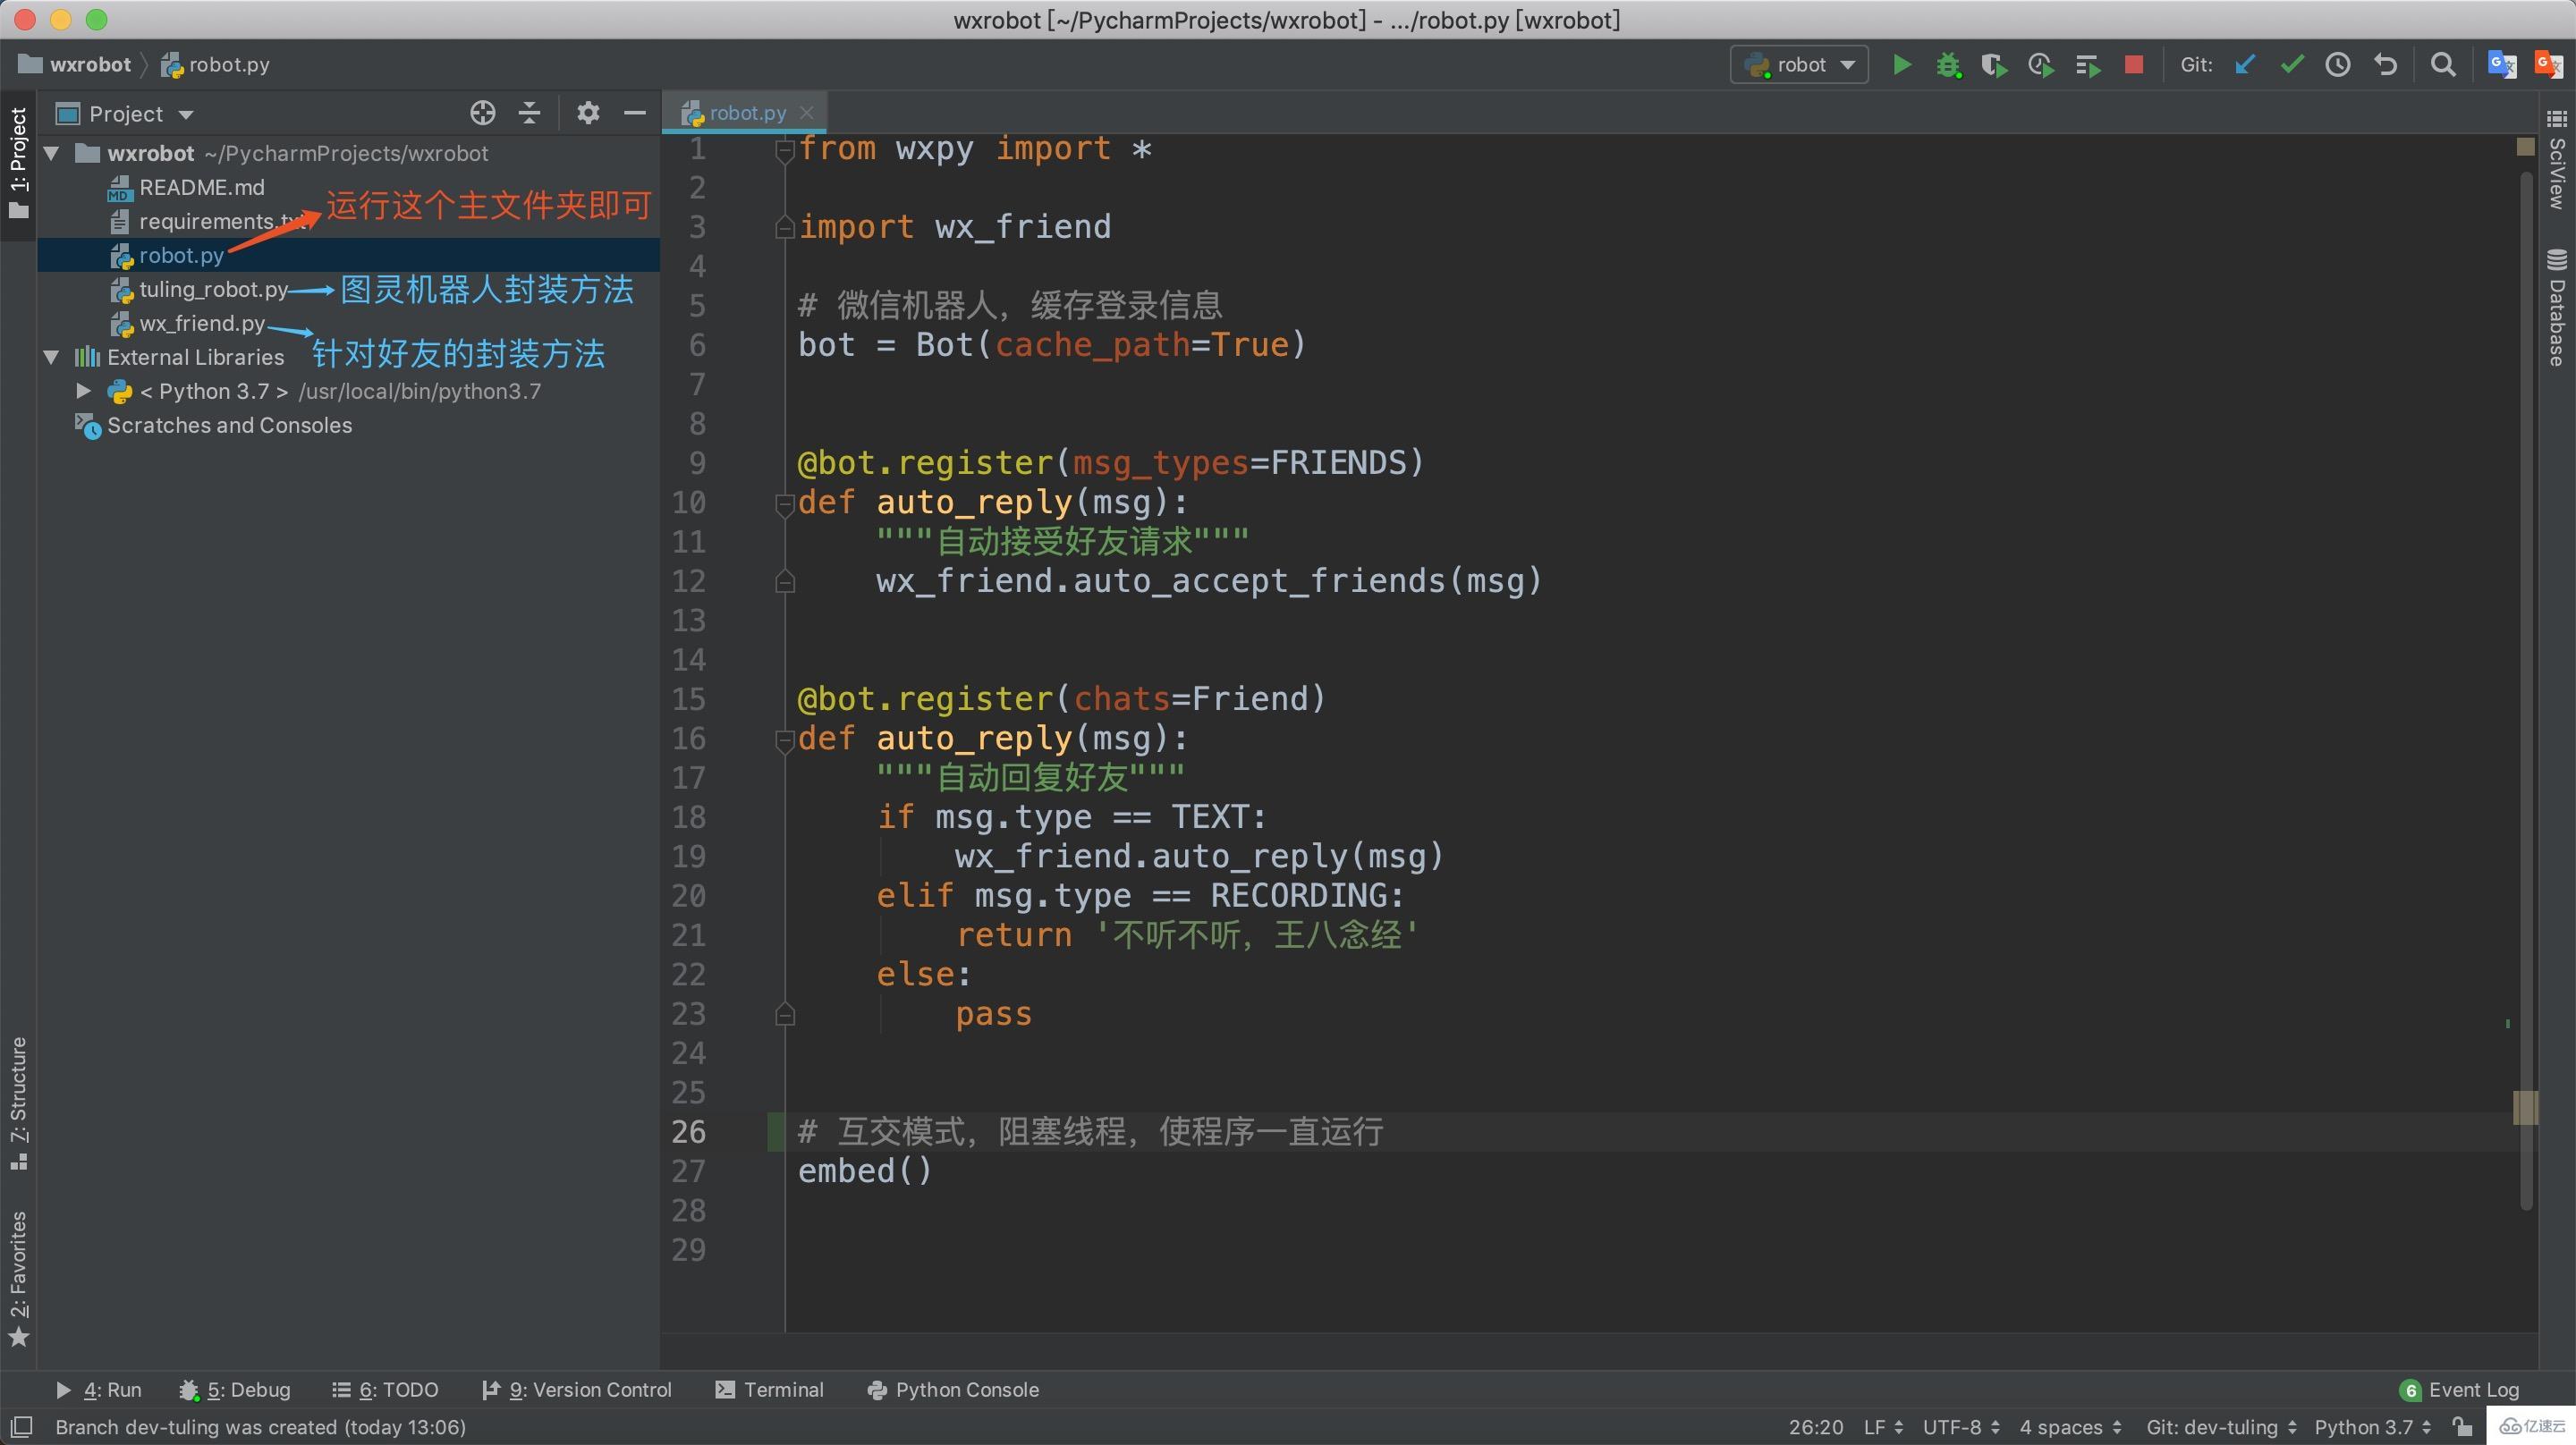The width and height of the screenshot is (2576, 1445).
Task: Open the 6: TODO tool window
Action: [x=386, y=1390]
